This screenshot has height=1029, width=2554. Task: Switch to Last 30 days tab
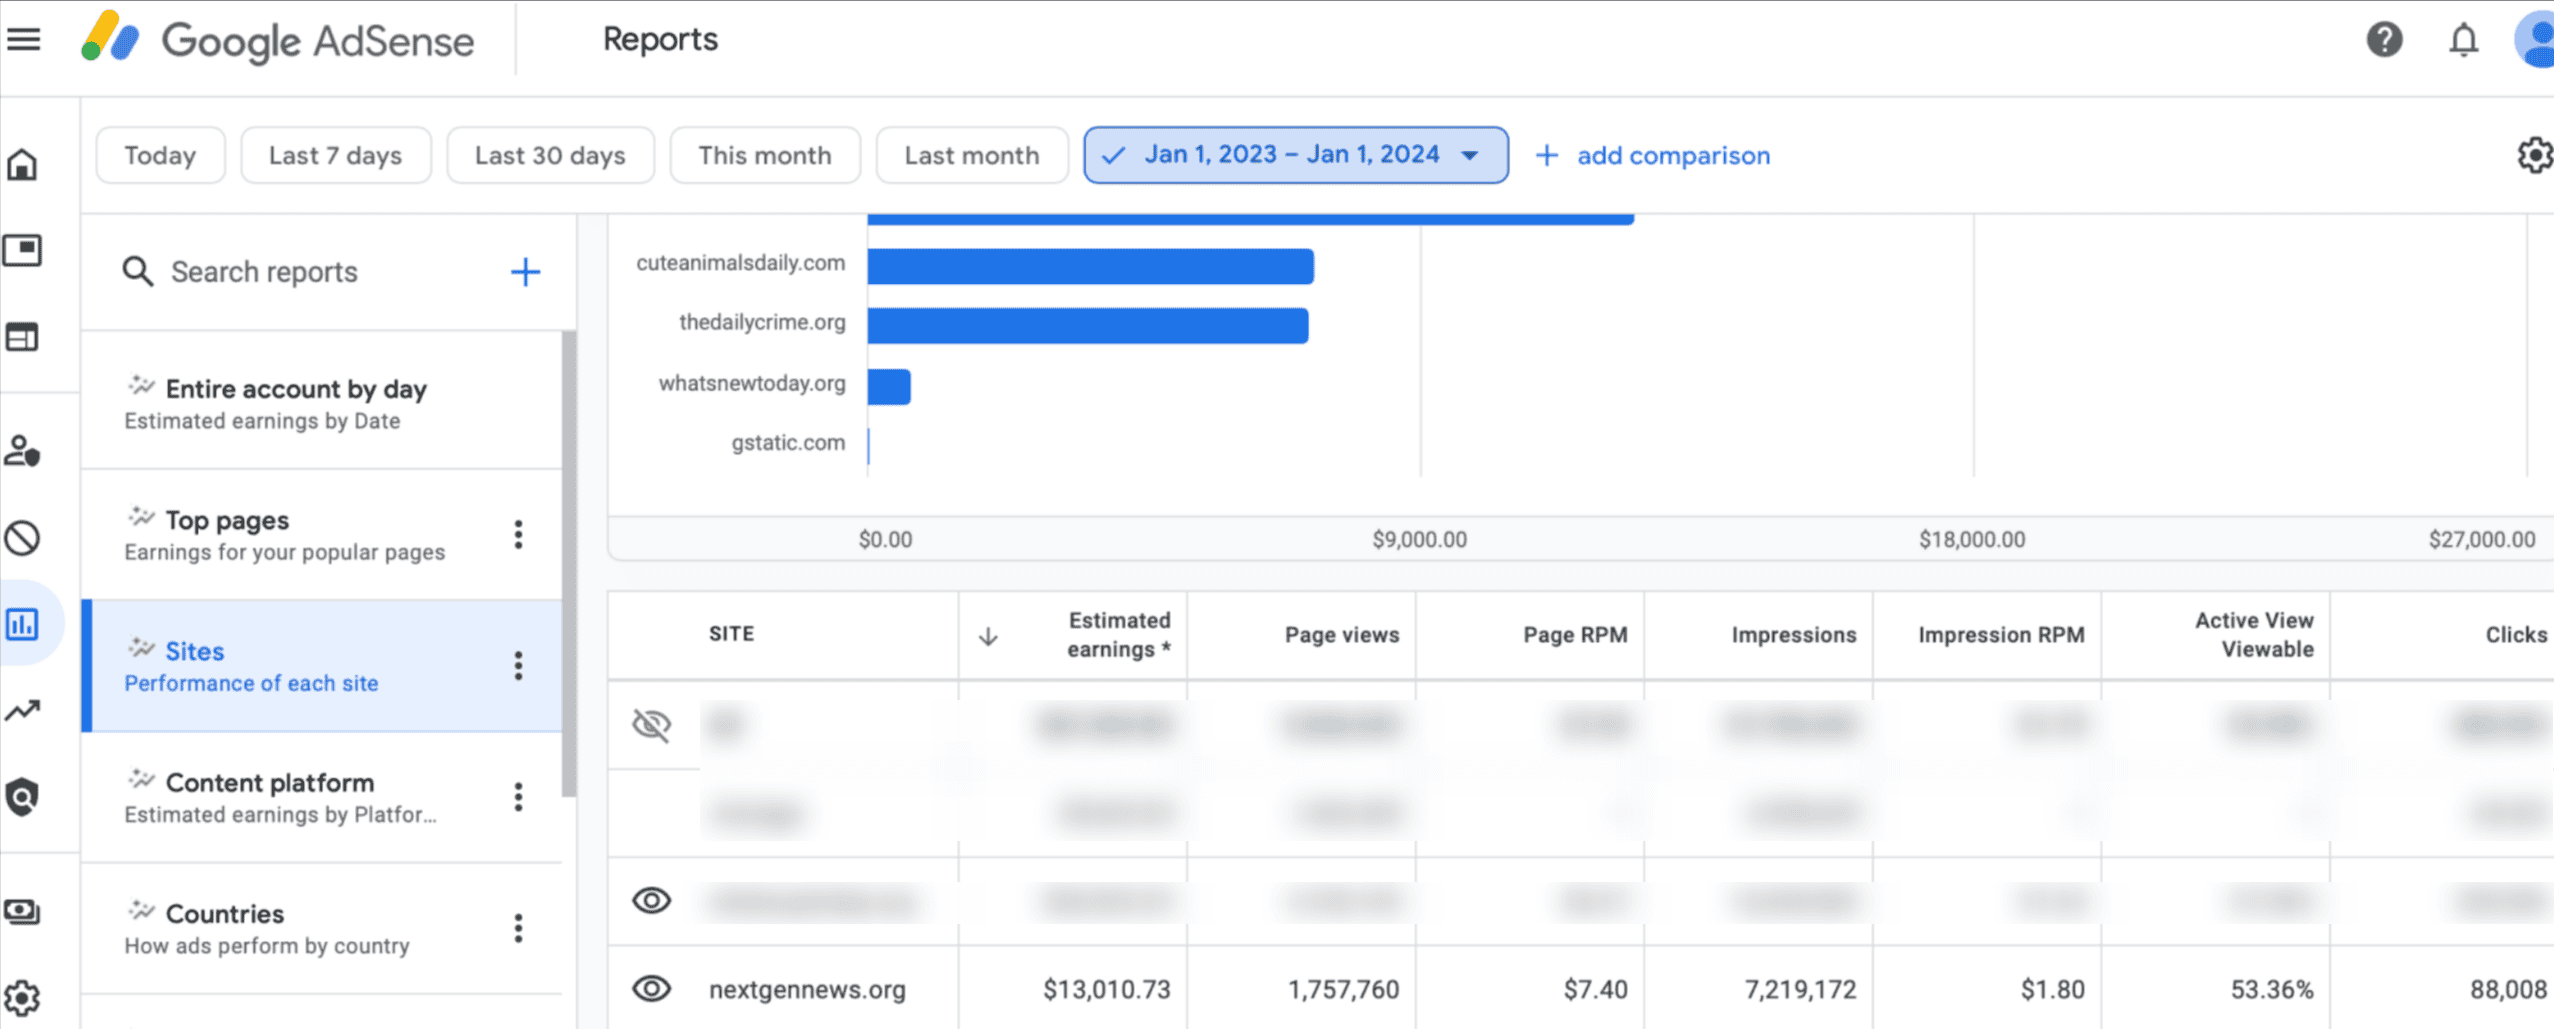[550, 154]
